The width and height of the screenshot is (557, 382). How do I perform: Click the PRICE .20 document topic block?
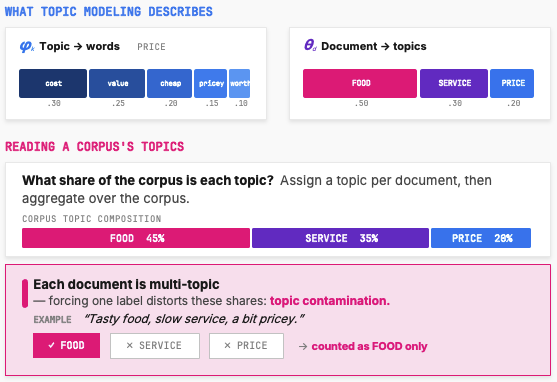tap(512, 84)
